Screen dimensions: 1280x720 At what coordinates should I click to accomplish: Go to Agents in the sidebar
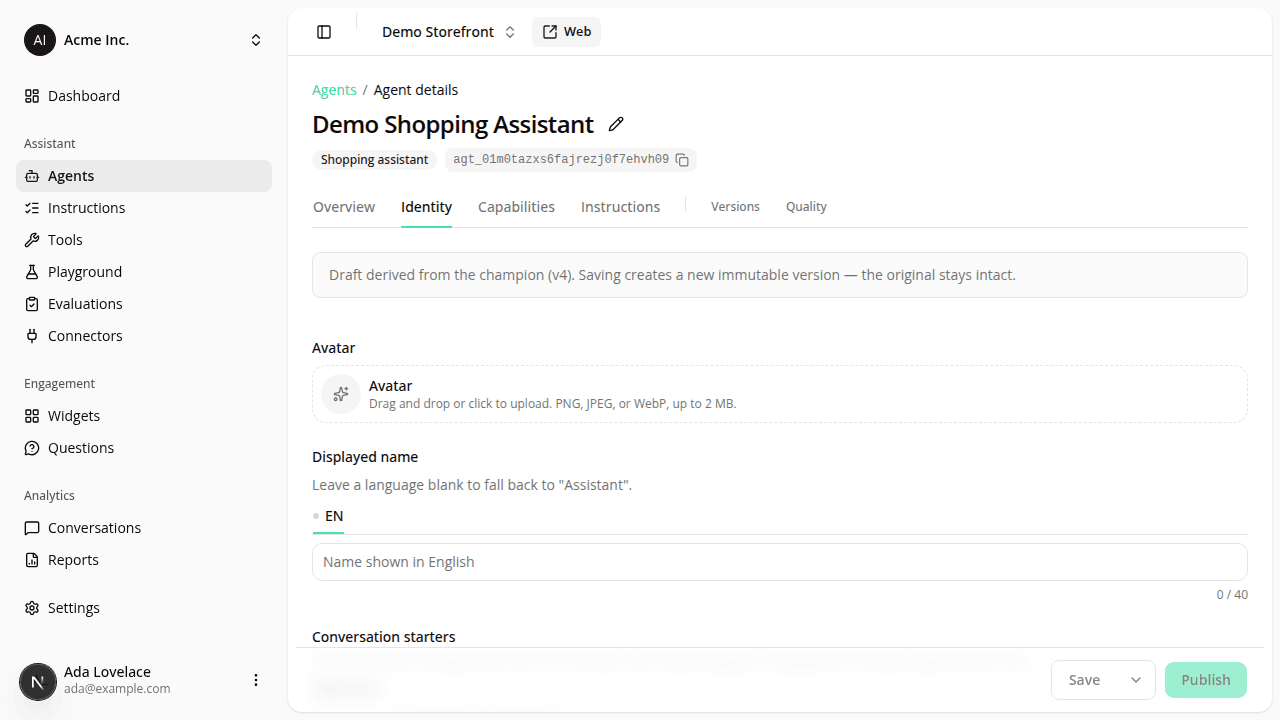pos(144,176)
